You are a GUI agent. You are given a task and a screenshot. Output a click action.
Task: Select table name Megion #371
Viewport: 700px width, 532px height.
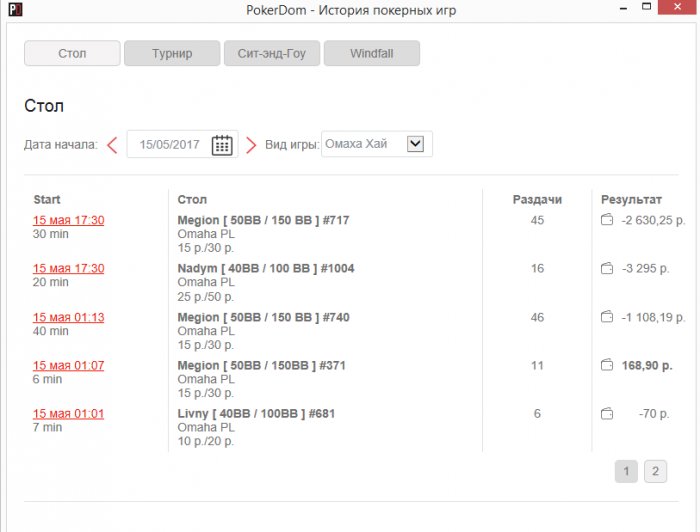point(262,366)
